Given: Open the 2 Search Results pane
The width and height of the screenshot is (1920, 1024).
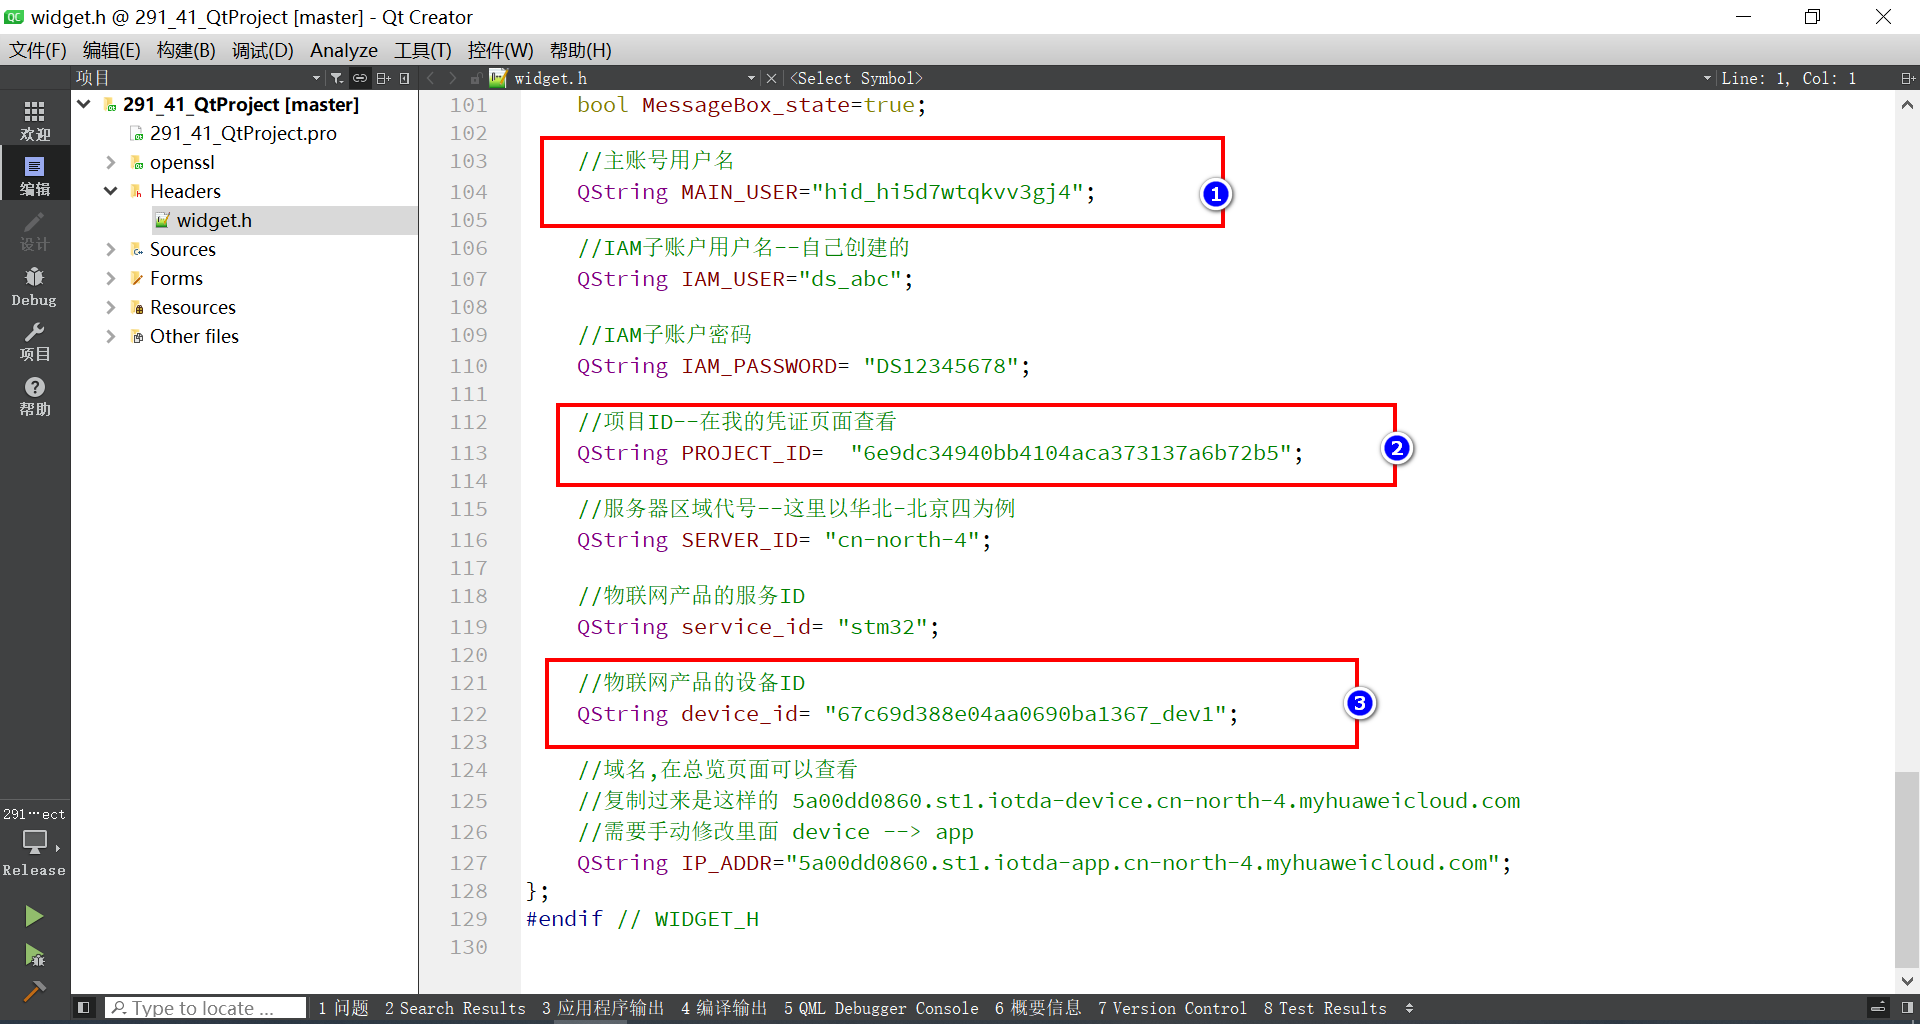Looking at the screenshot, I should click(455, 1008).
